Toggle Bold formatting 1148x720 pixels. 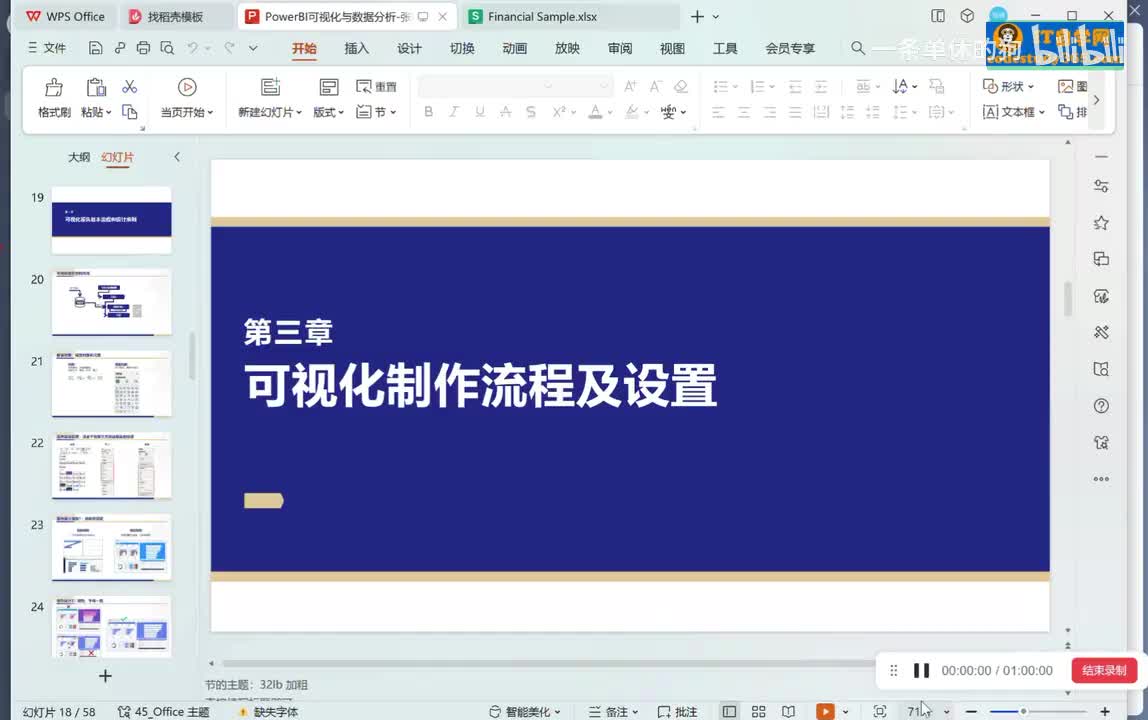click(428, 111)
